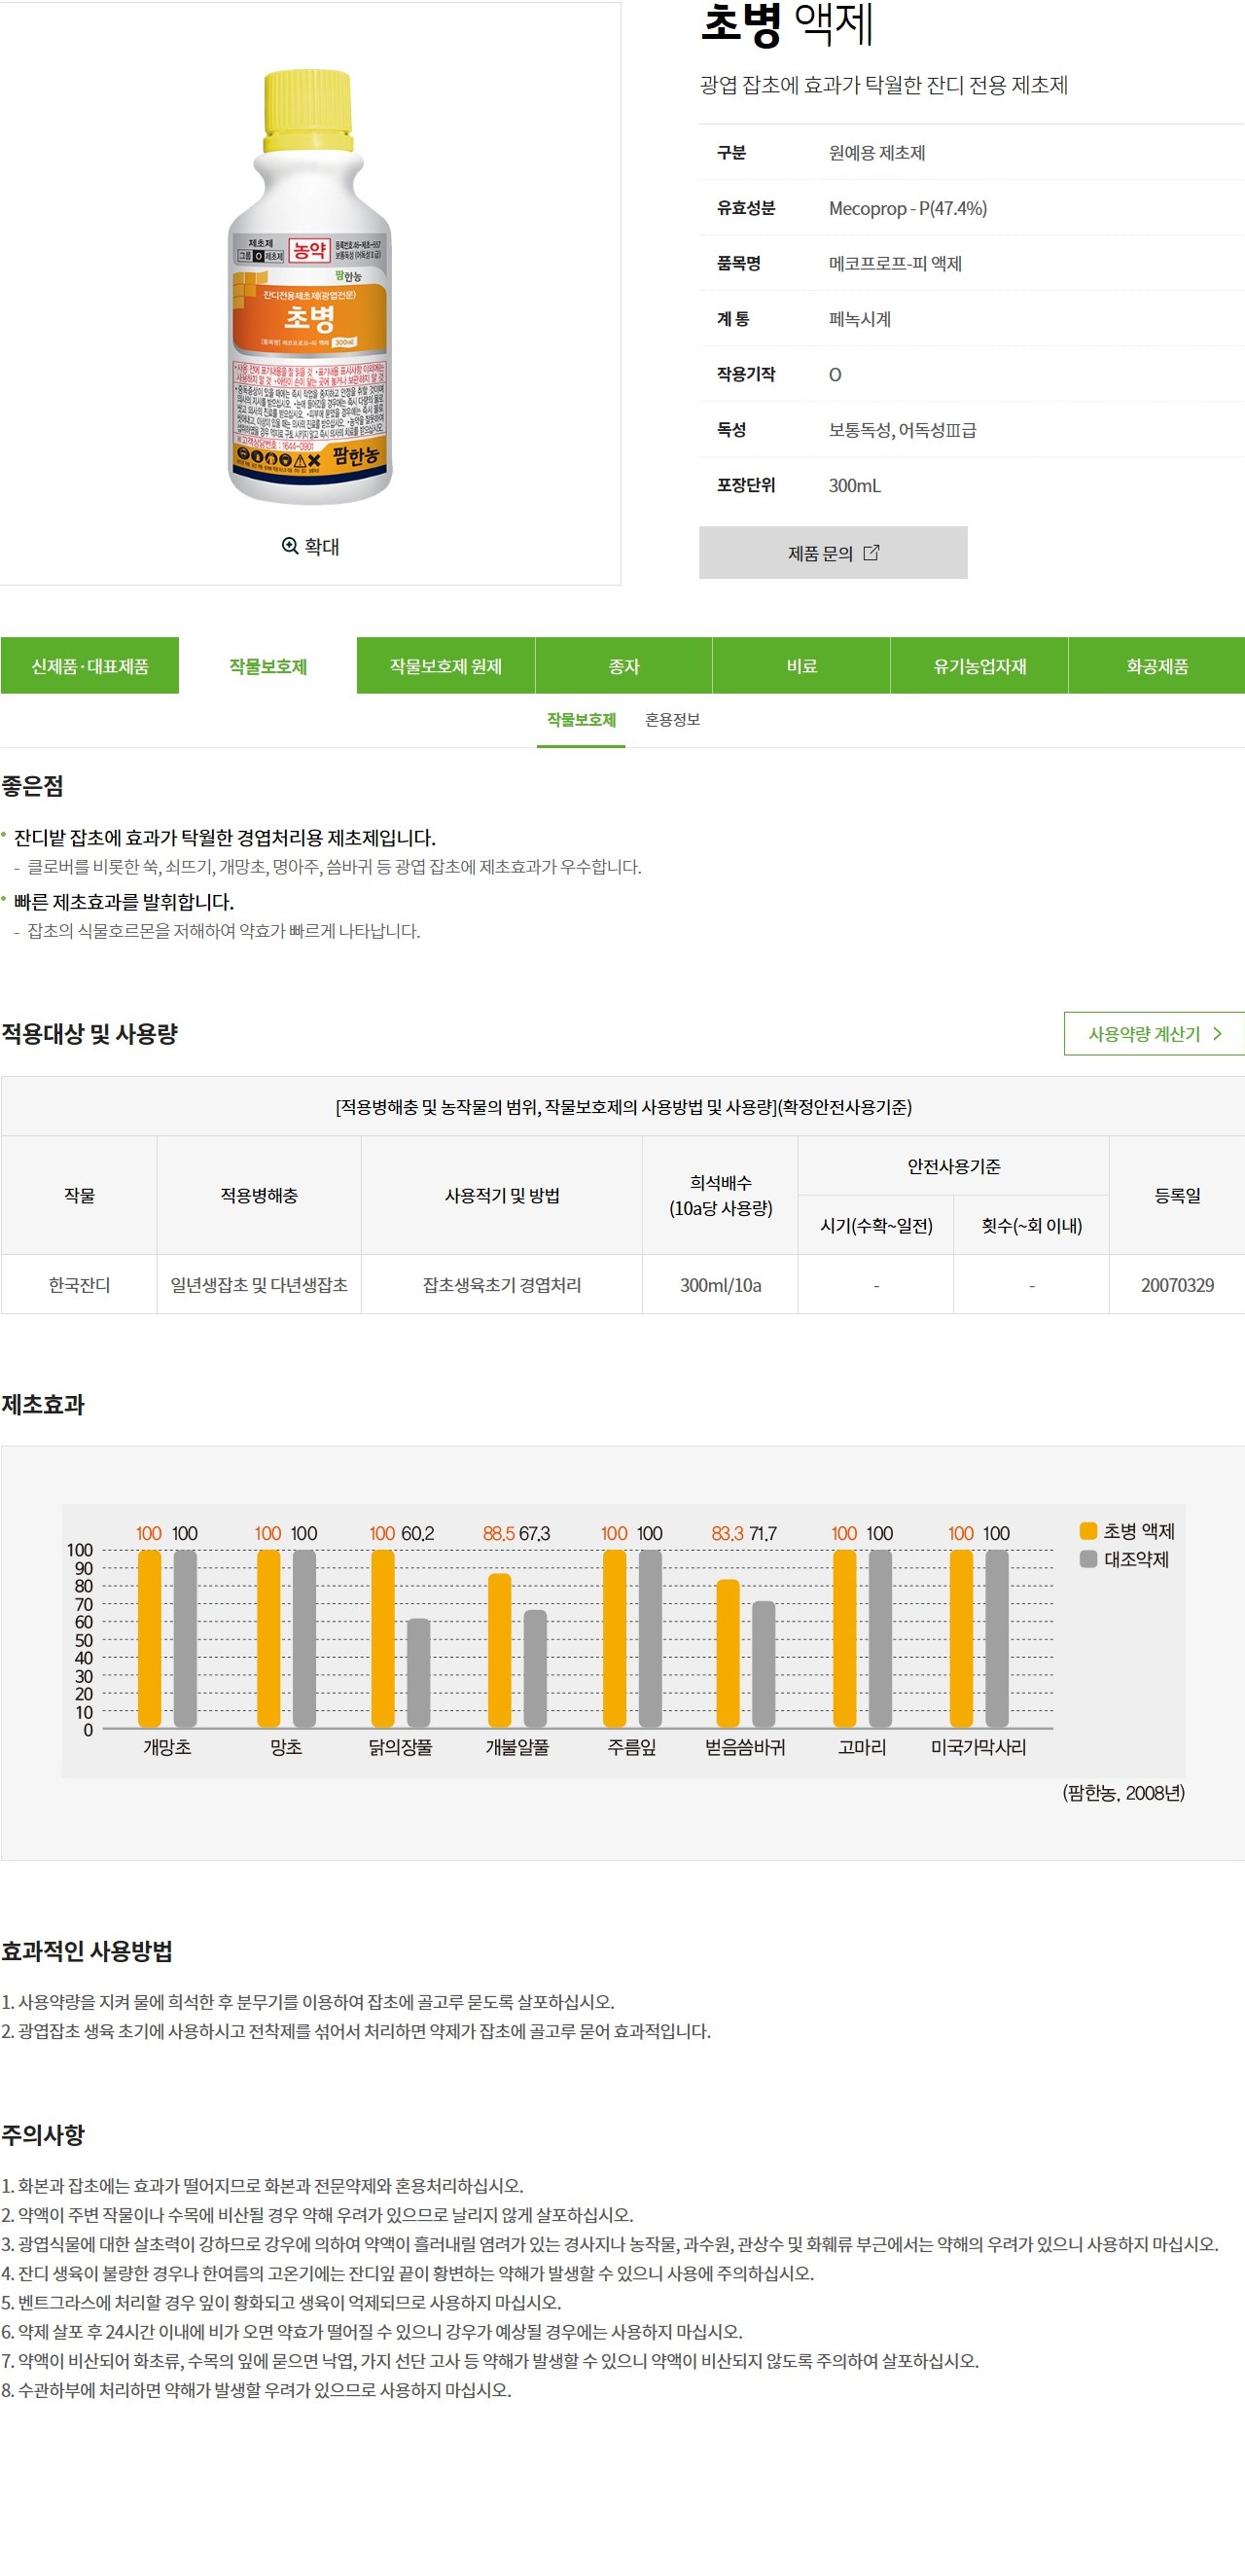Select the 화공제품 tab
1245x2576 pixels.
click(1157, 666)
